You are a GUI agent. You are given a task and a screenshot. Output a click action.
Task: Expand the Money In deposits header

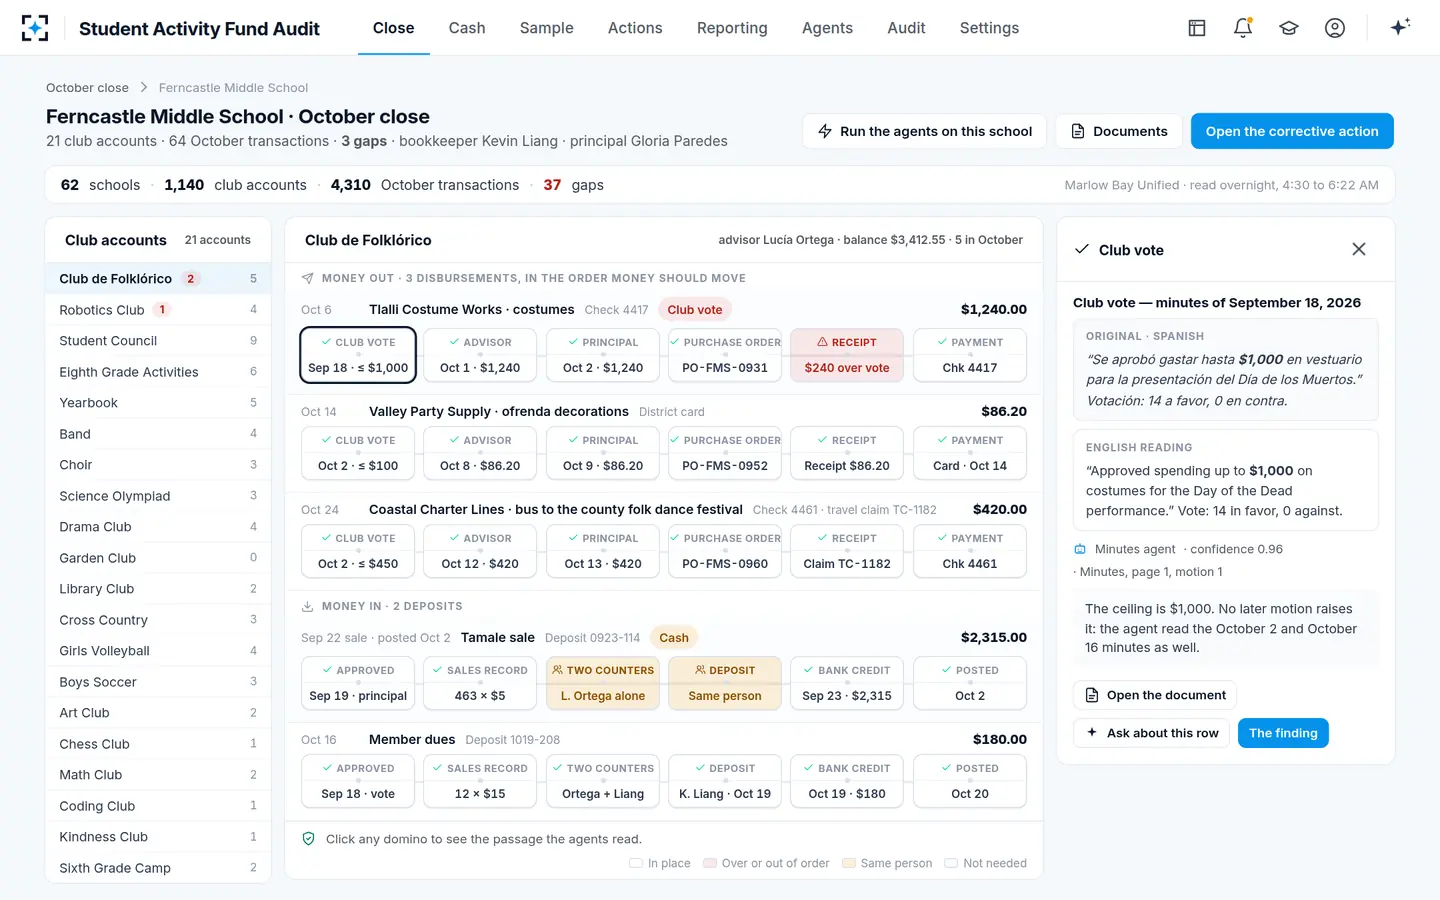[382, 606]
